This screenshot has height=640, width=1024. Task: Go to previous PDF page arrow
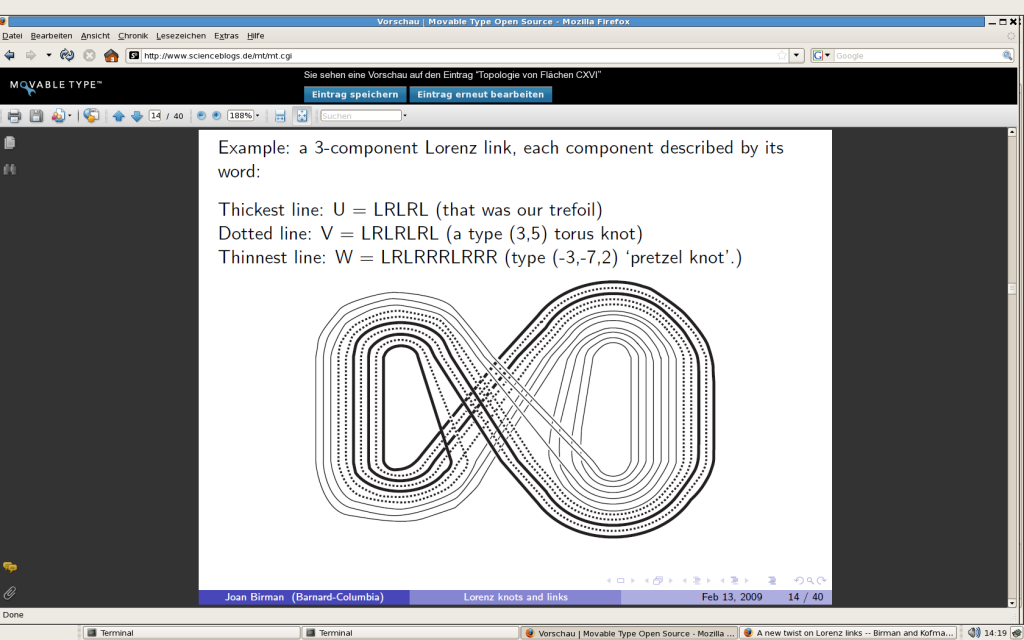coord(119,116)
